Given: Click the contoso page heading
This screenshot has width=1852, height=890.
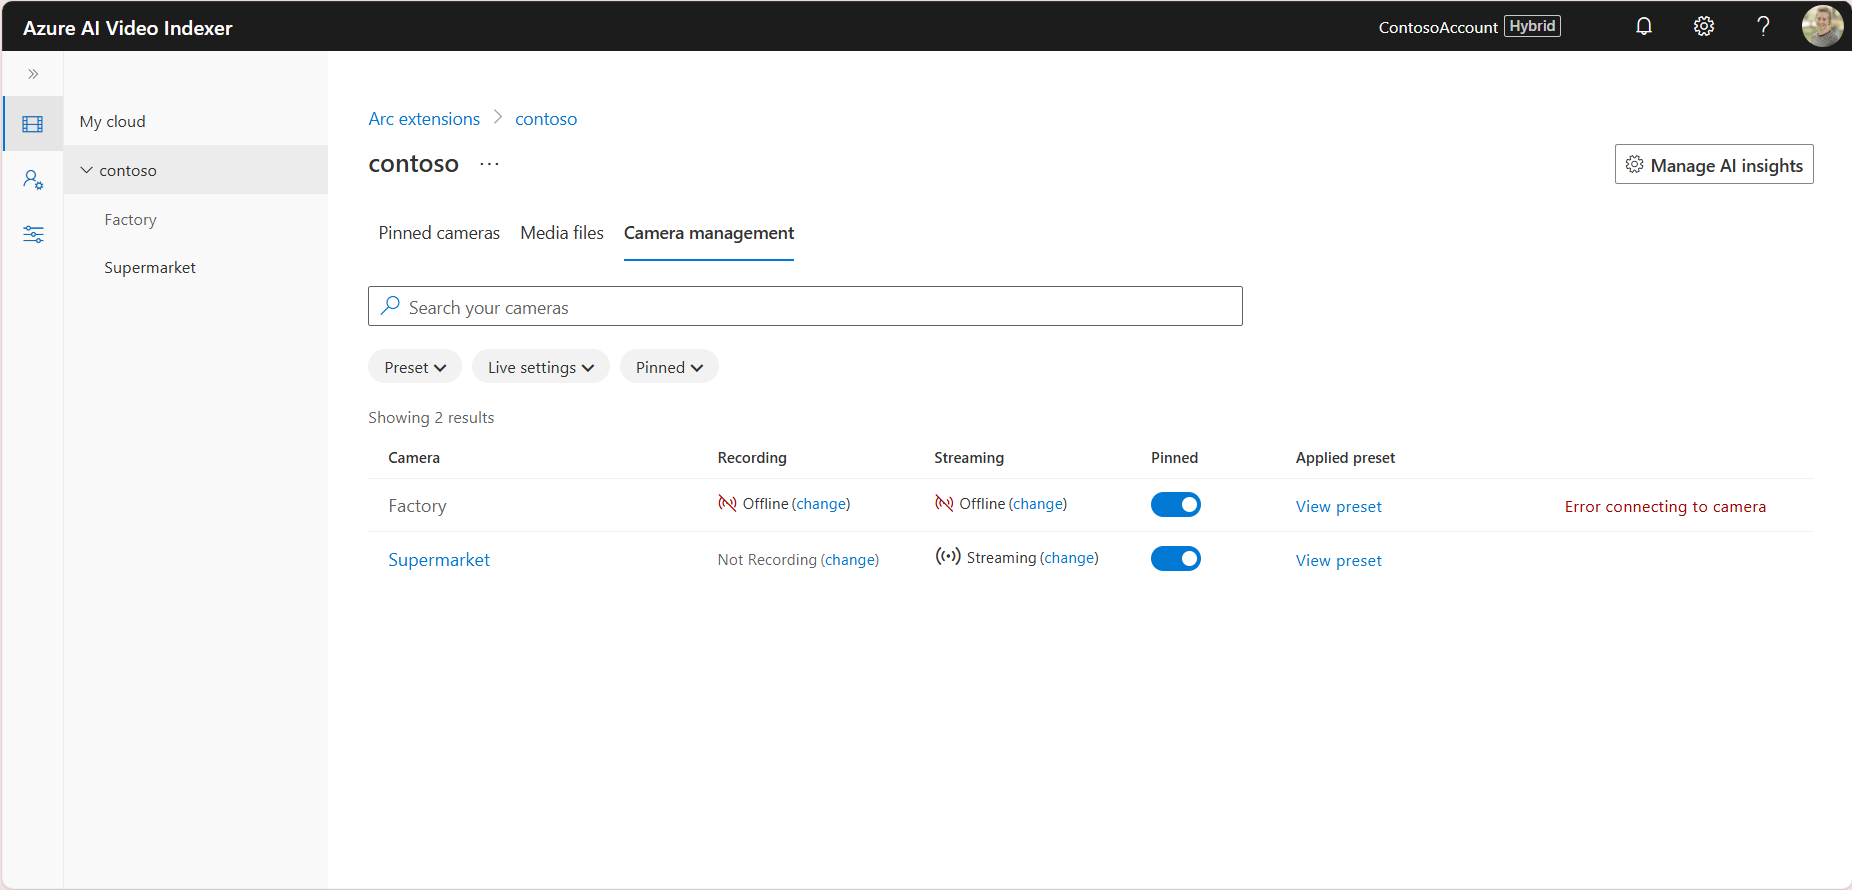Looking at the screenshot, I should coord(413,164).
